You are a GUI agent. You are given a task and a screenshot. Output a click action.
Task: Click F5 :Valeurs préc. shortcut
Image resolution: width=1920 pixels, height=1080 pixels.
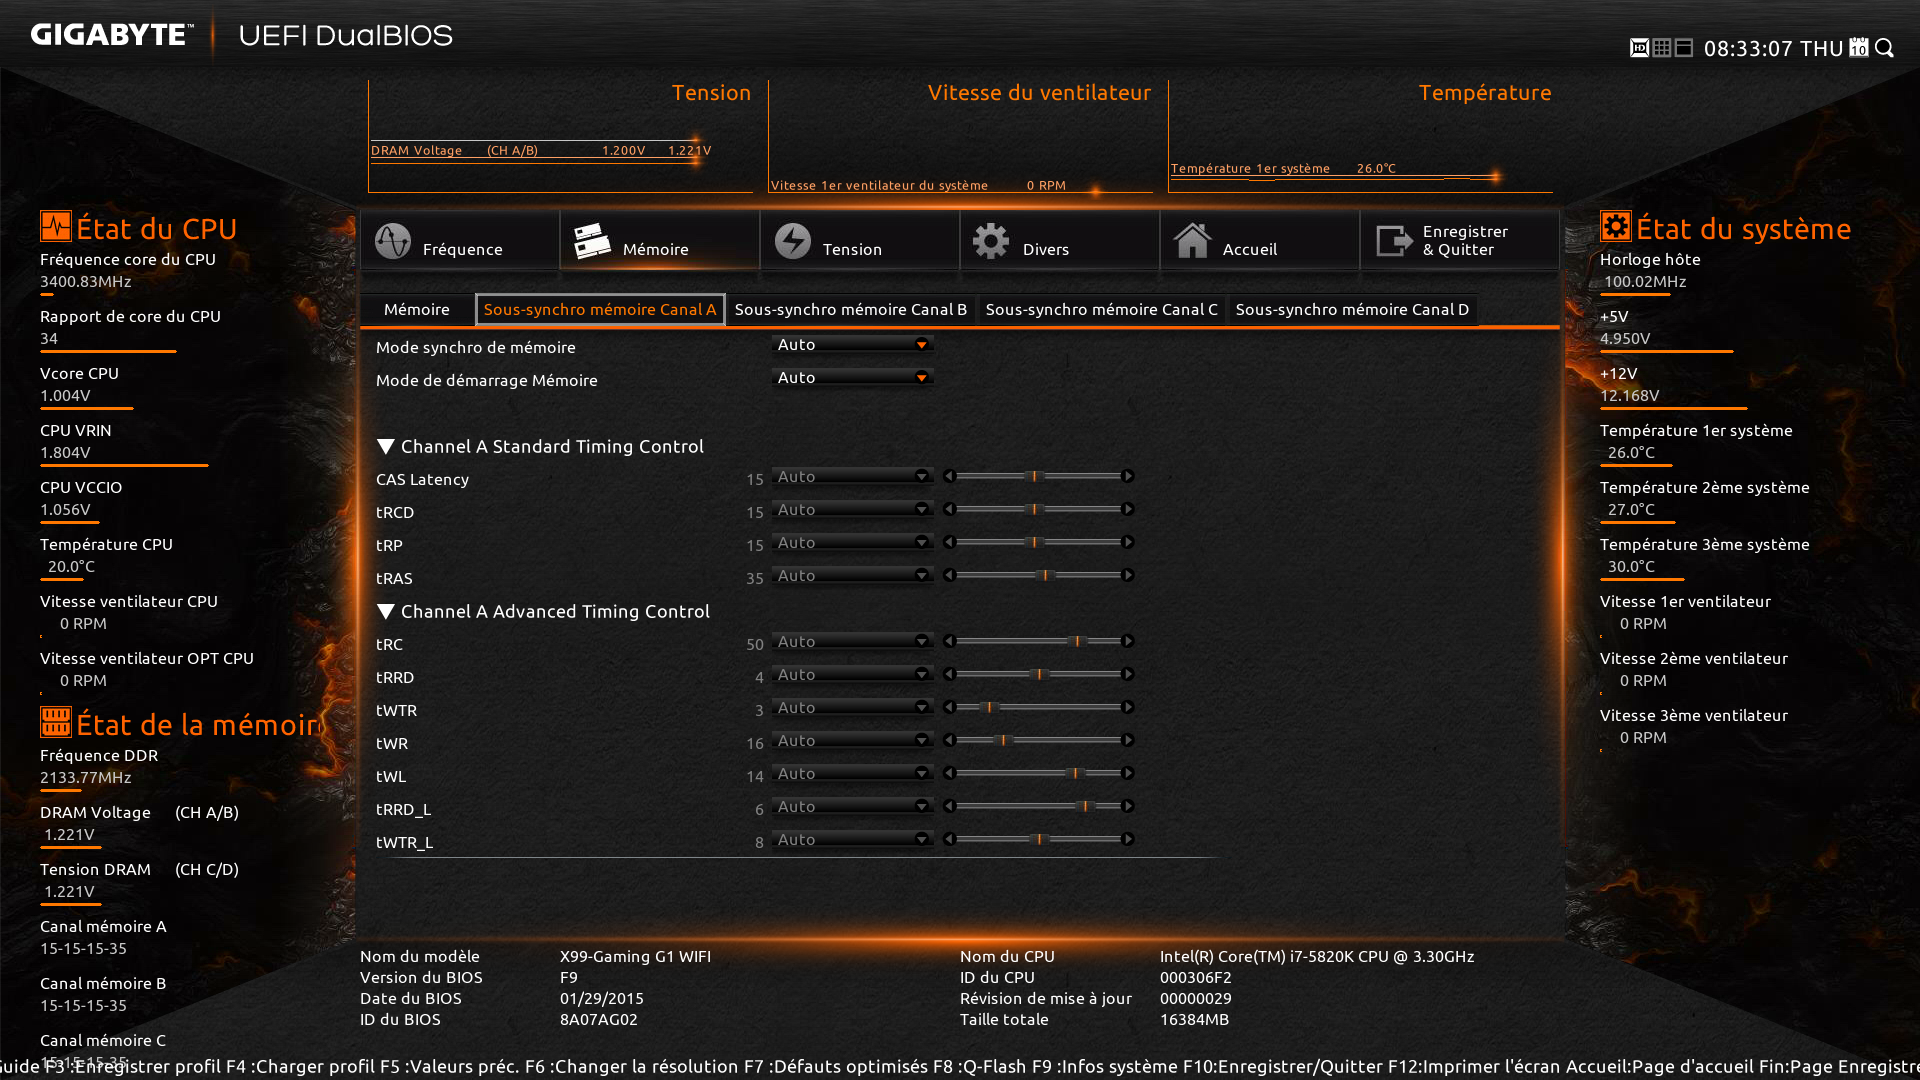[450, 1066]
